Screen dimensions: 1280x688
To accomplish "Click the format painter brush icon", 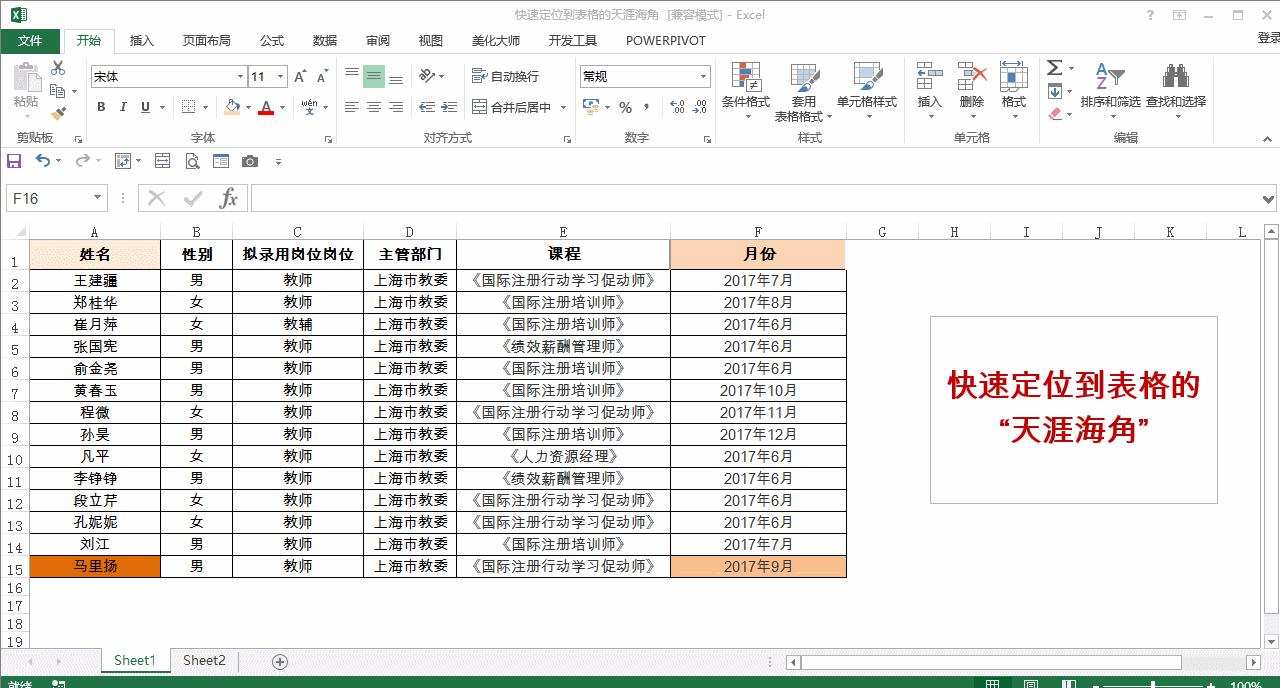I will (x=58, y=115).
